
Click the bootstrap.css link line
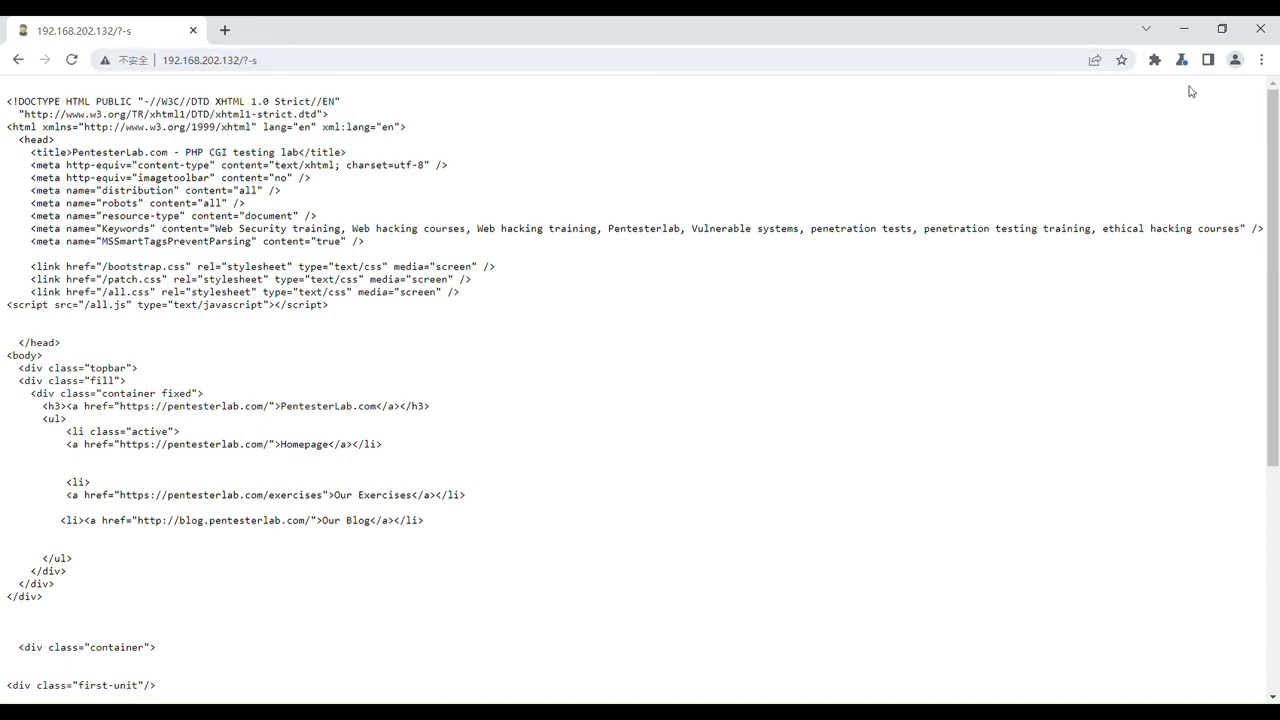(x=262, y=267)
